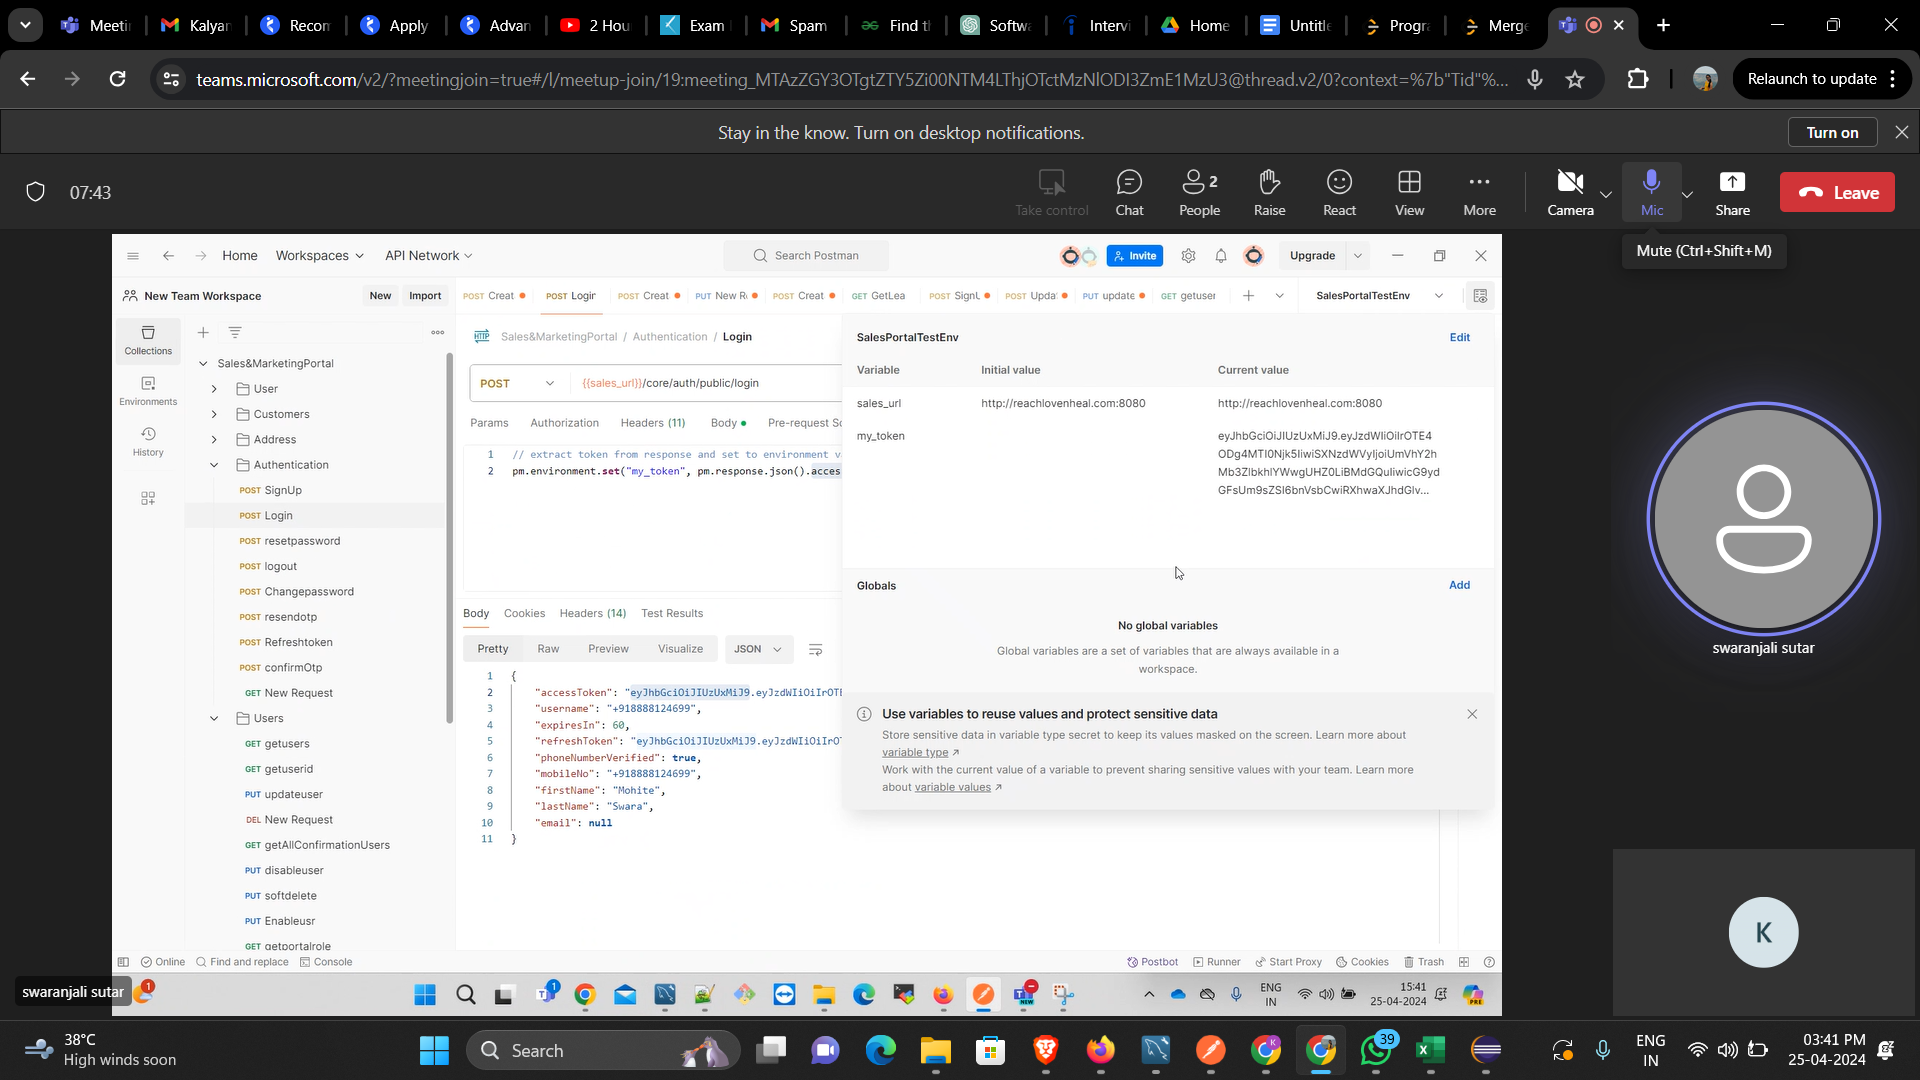
Task: Click the Upgrade button in Postman
Action: tap(1312, 256)
